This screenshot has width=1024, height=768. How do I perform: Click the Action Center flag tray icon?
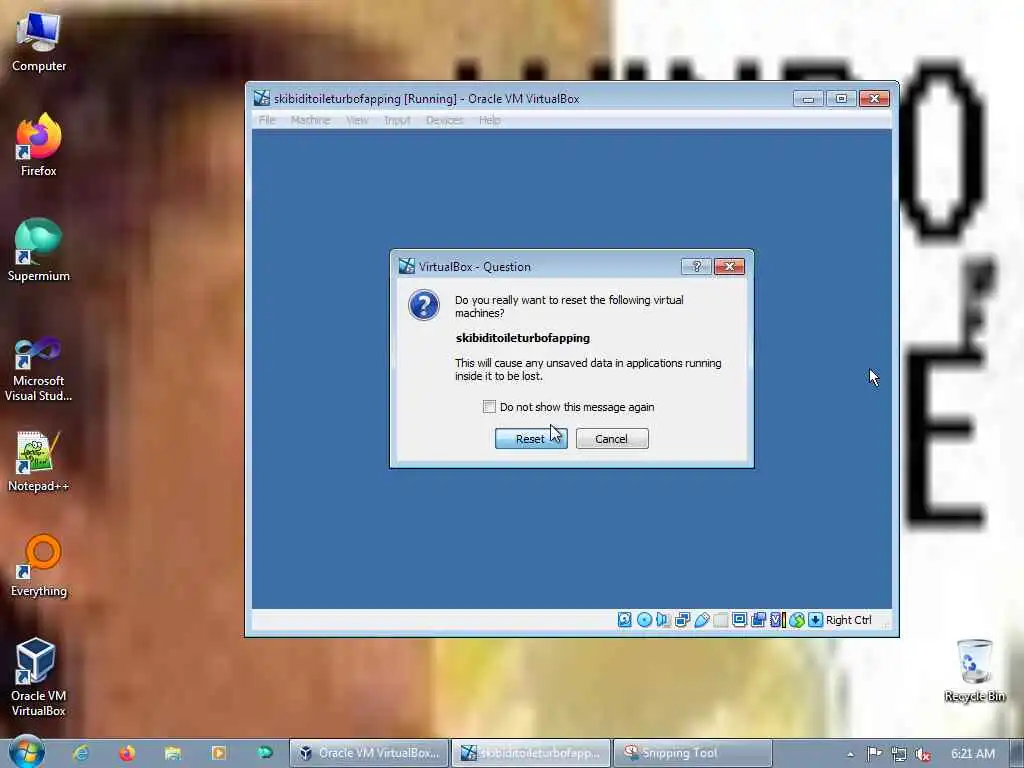point(874,754)
